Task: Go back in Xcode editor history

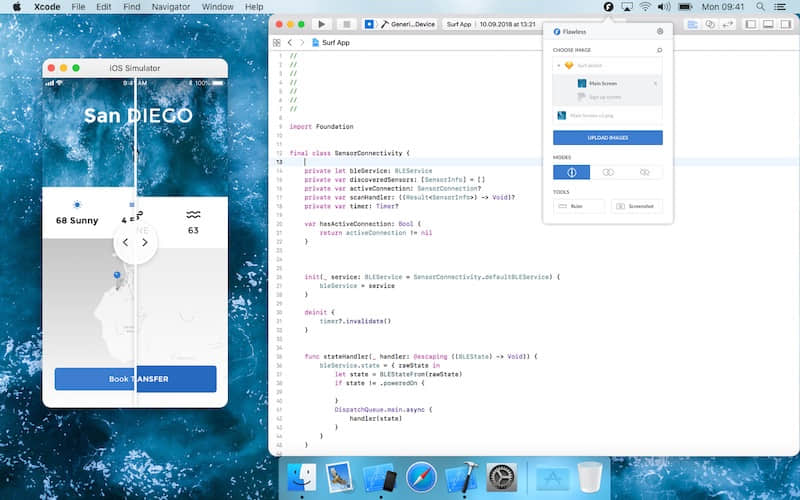Action: (290, 43)
